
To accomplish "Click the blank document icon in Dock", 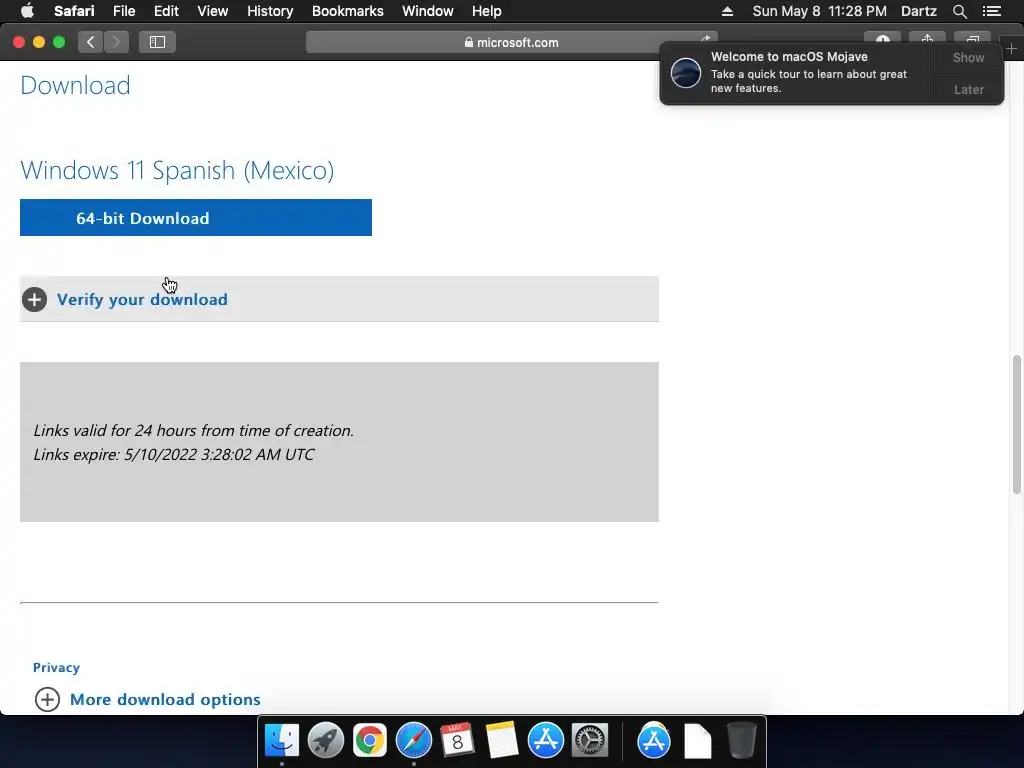I will coord(697,741).
